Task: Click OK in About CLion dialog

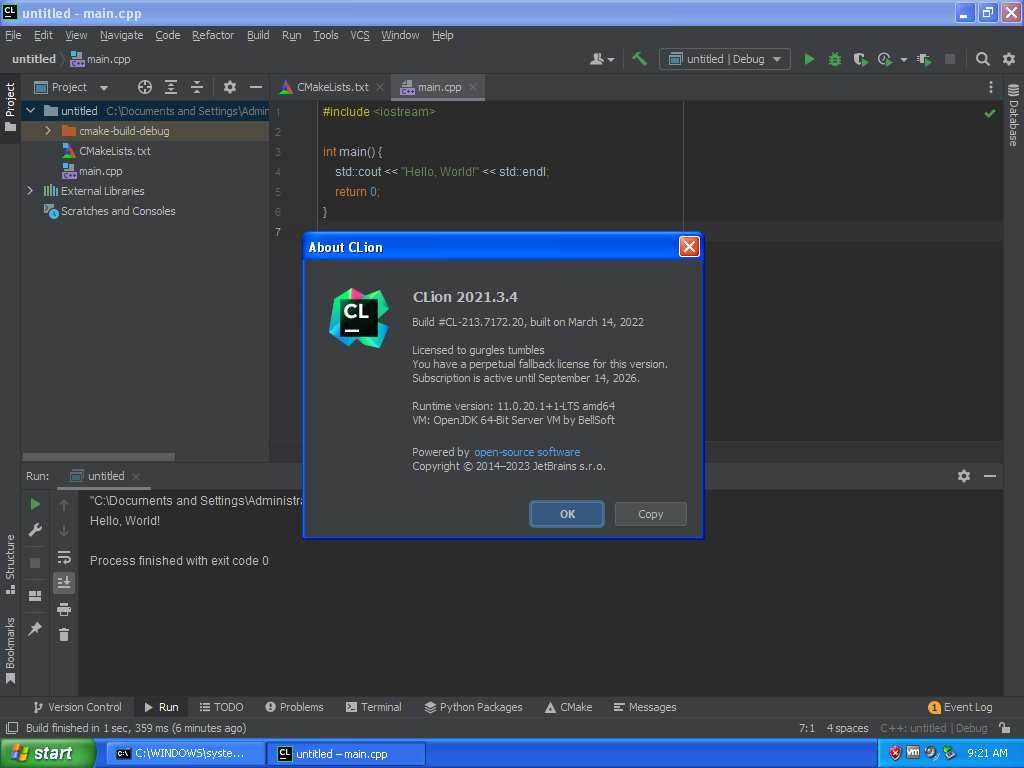Action: pyautogui.click(x=567, y=514)
